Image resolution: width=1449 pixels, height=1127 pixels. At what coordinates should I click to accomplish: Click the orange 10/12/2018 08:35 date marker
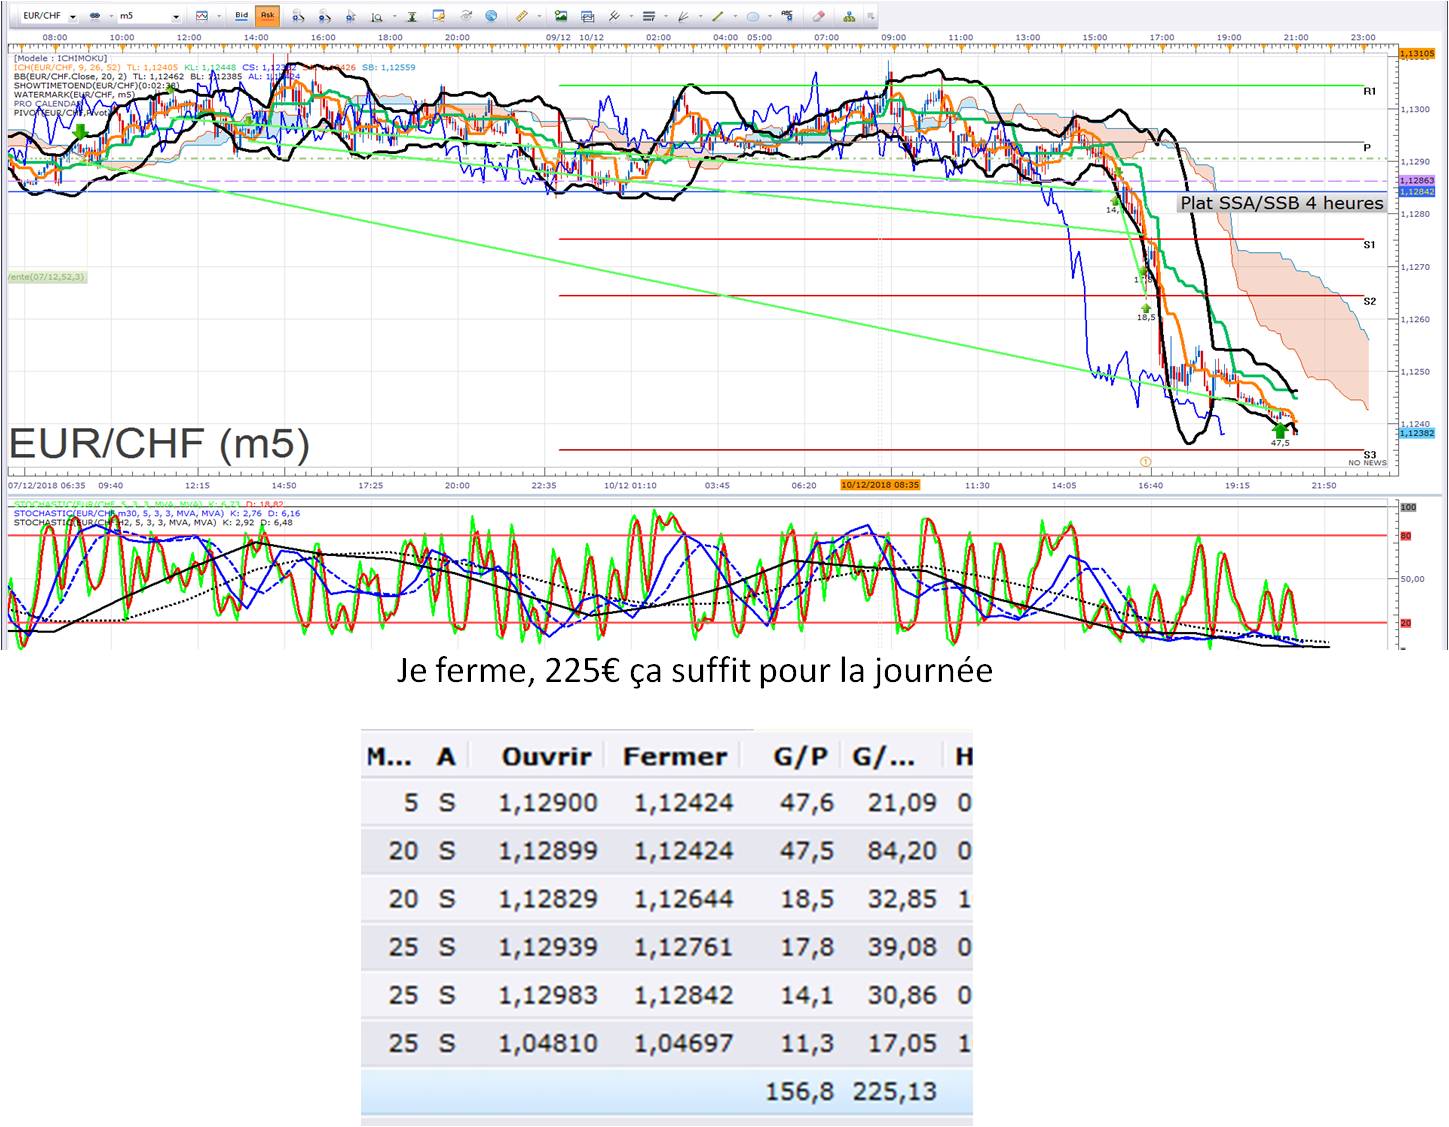pyautogui.click(x=880, y=485)
